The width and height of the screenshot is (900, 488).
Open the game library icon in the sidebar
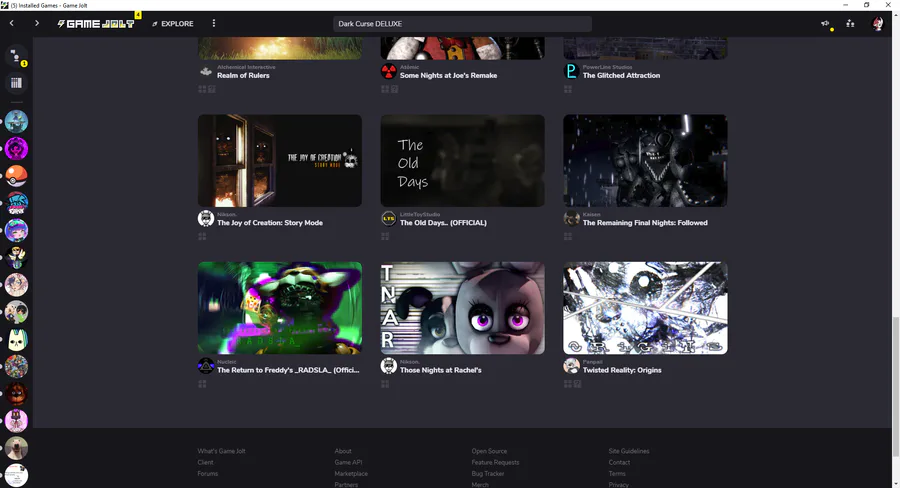[16, 83]
